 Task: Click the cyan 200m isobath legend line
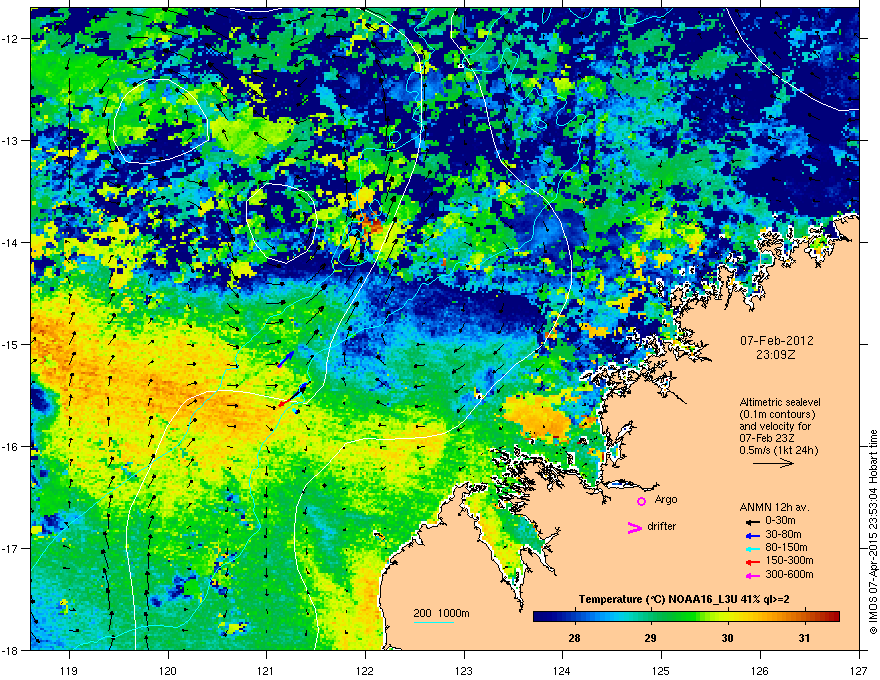click(434, 622)
